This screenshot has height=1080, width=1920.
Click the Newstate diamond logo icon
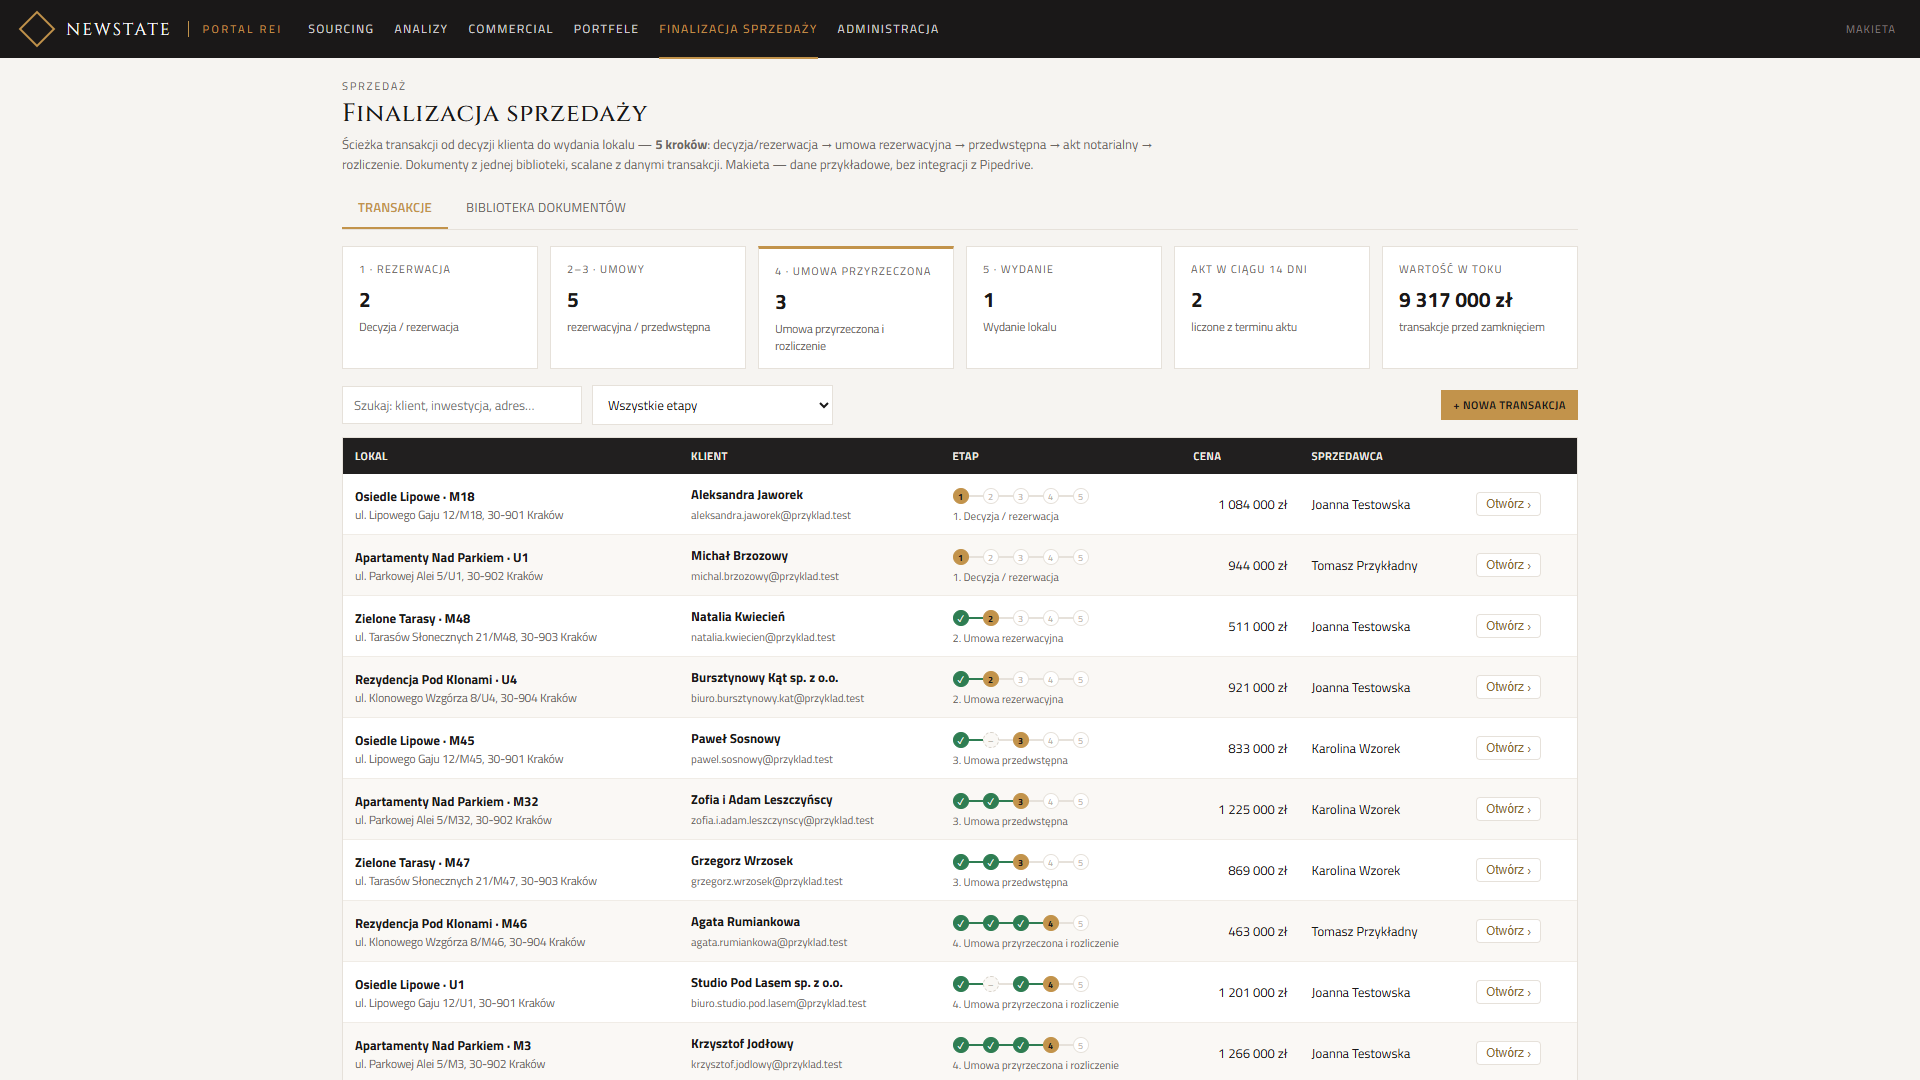point(37,29)
